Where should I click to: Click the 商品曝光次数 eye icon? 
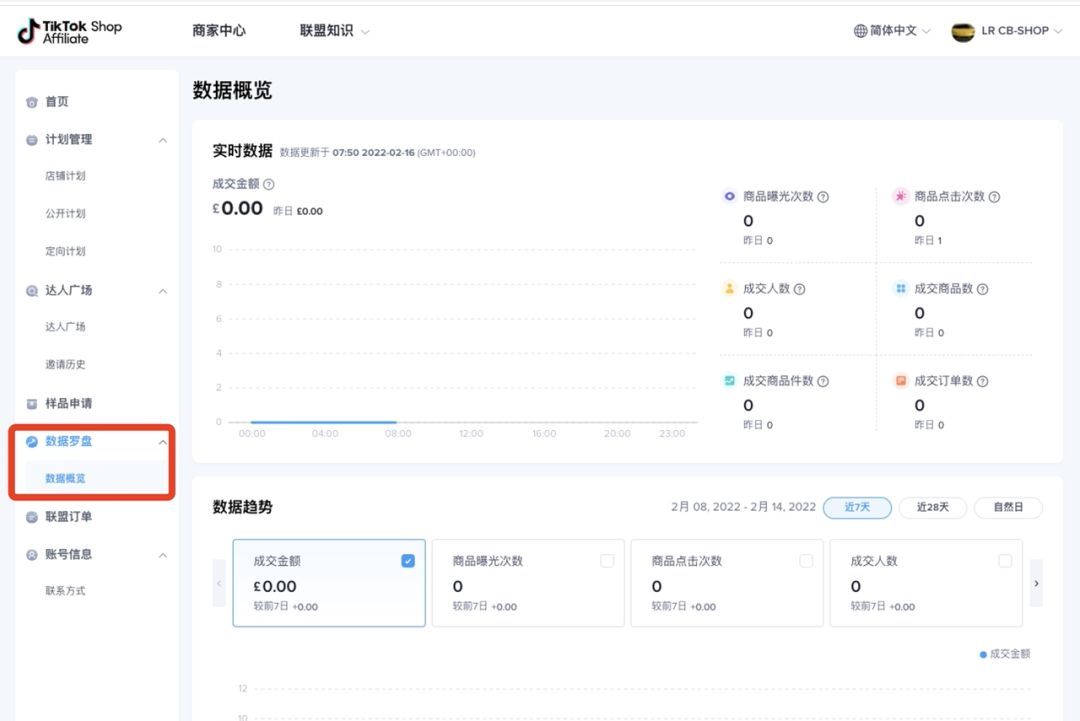[729, 196]
